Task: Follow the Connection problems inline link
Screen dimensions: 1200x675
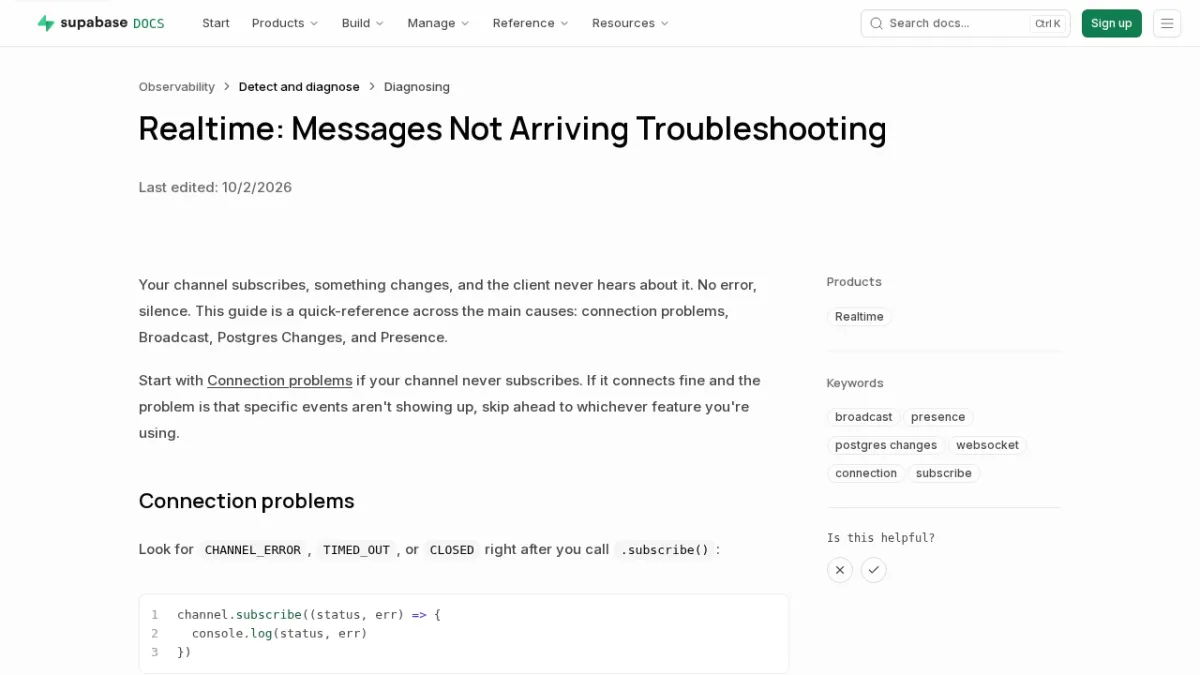Action: (280, 380)
